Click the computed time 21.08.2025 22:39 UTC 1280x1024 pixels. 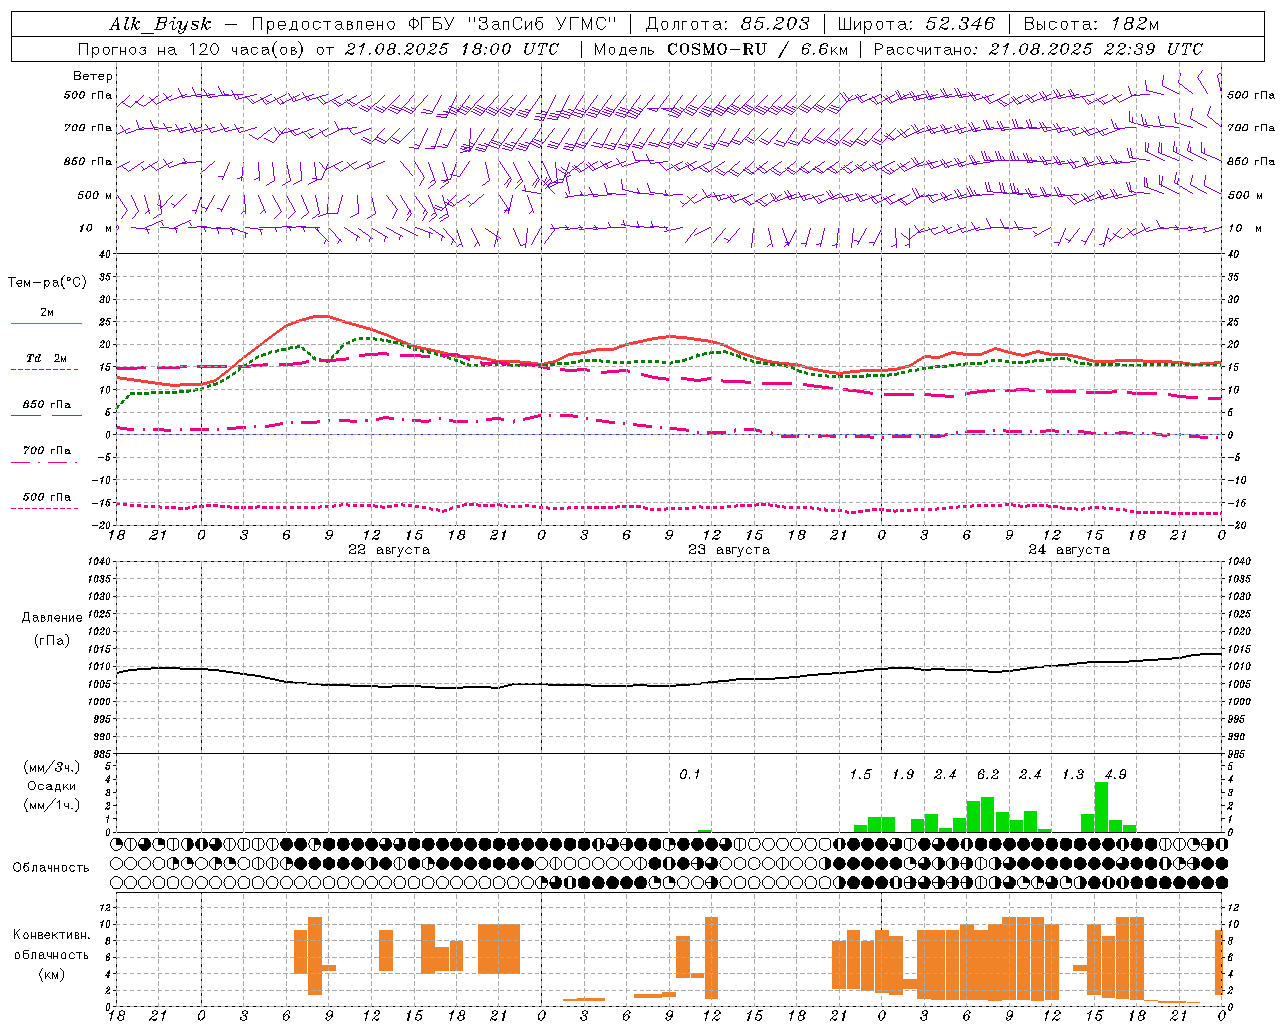[1095, 49]
